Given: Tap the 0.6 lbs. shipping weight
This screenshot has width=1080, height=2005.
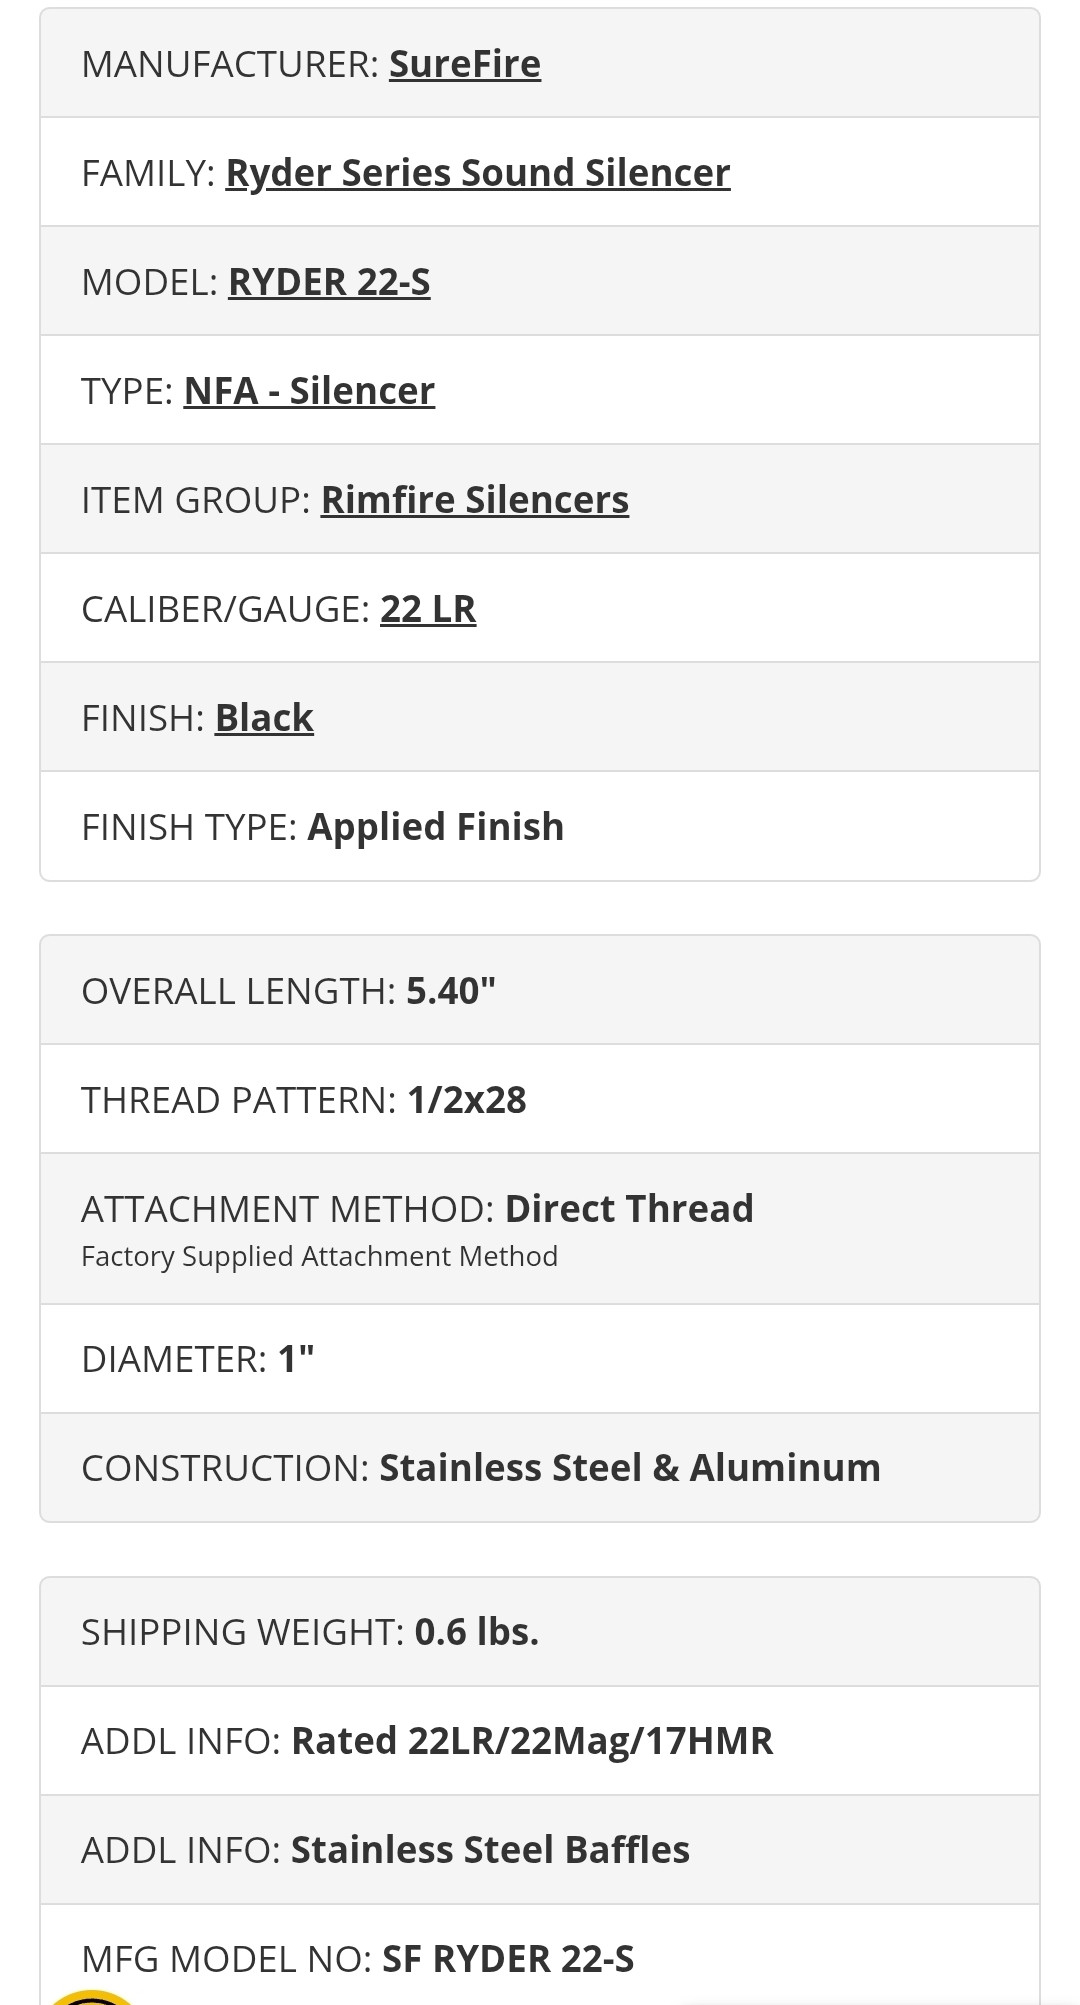Looking at the screenshot, I should click(477, 1632).
